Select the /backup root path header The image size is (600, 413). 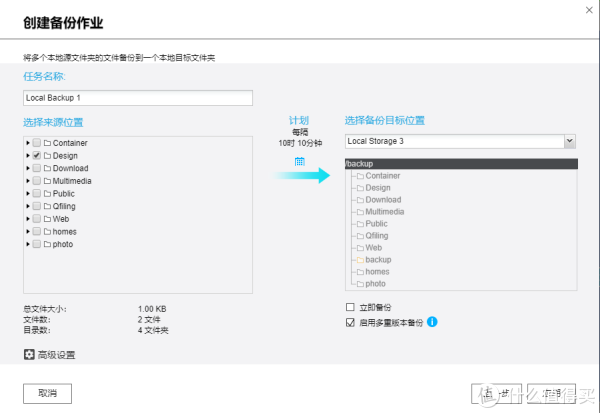[460, 163]
